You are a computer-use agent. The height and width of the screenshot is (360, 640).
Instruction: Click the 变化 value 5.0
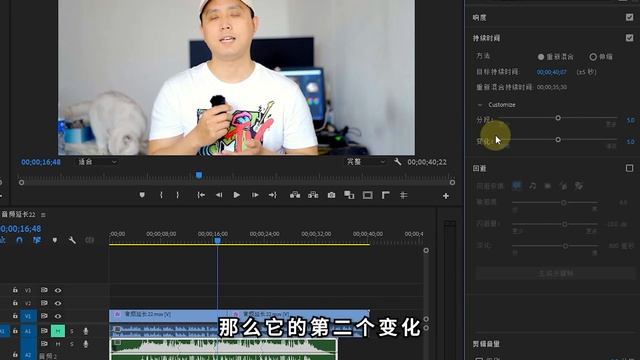point(631,142)
